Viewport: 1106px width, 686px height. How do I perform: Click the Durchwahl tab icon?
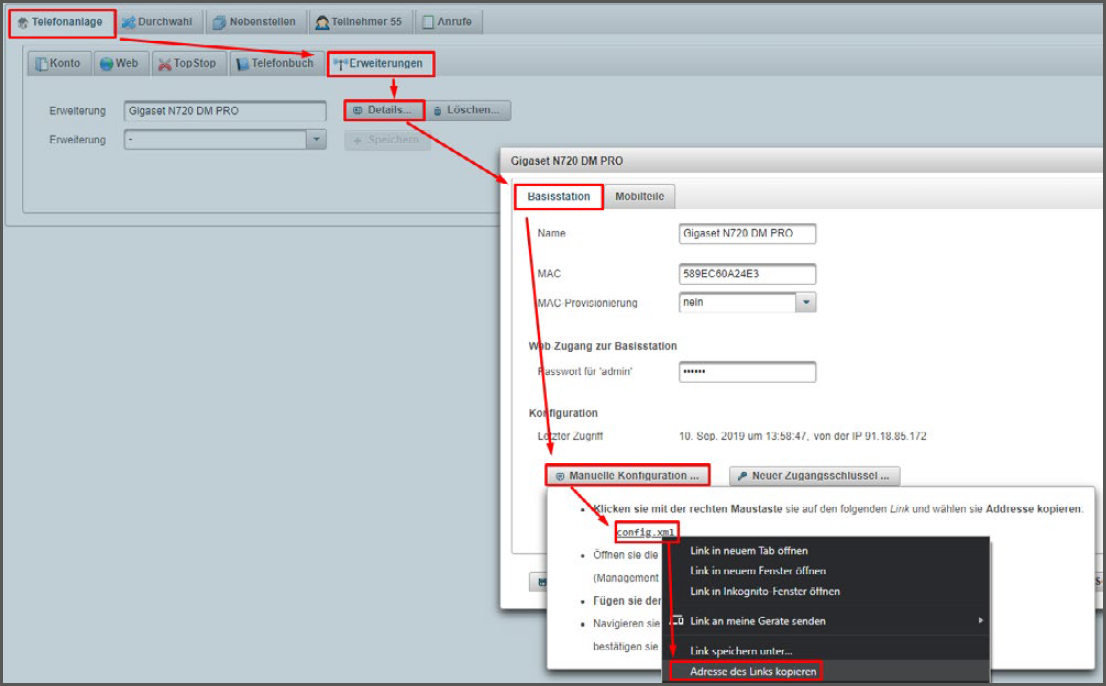128,23
